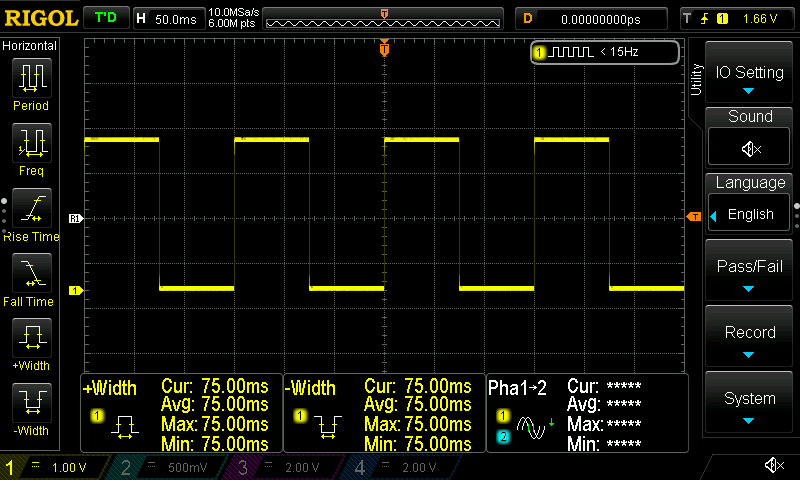800x480 pixels.
Task: Open the Record menu
Action: [x=750, y=338]
